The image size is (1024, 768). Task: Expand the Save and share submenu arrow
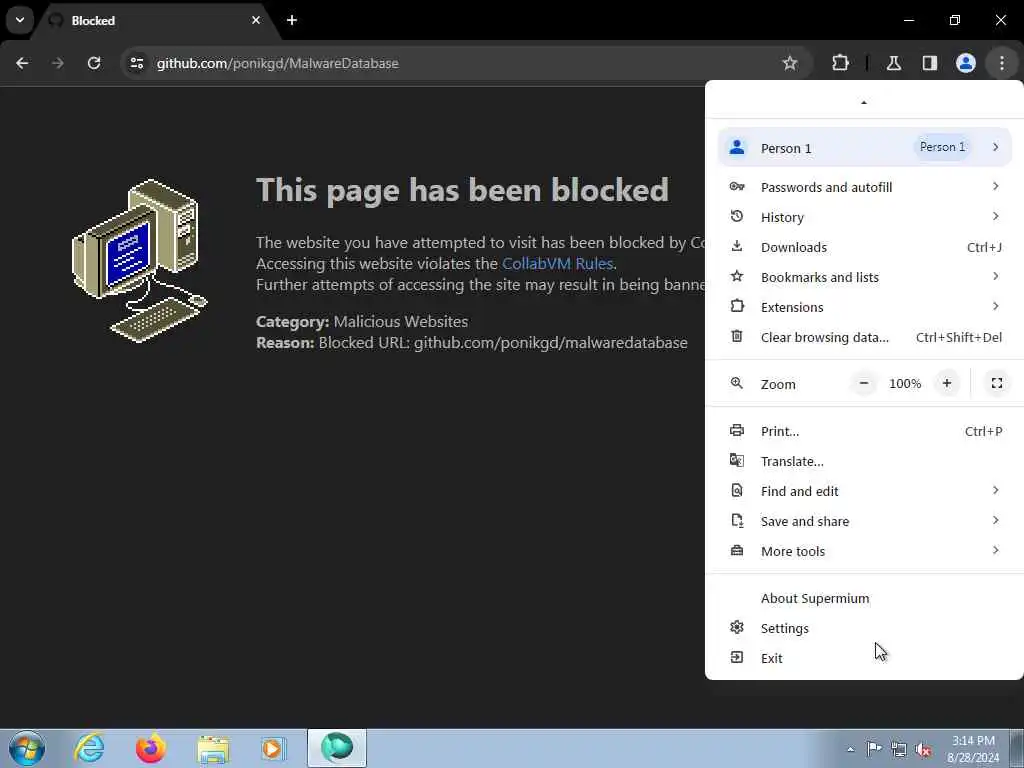[x=995, y=520]
